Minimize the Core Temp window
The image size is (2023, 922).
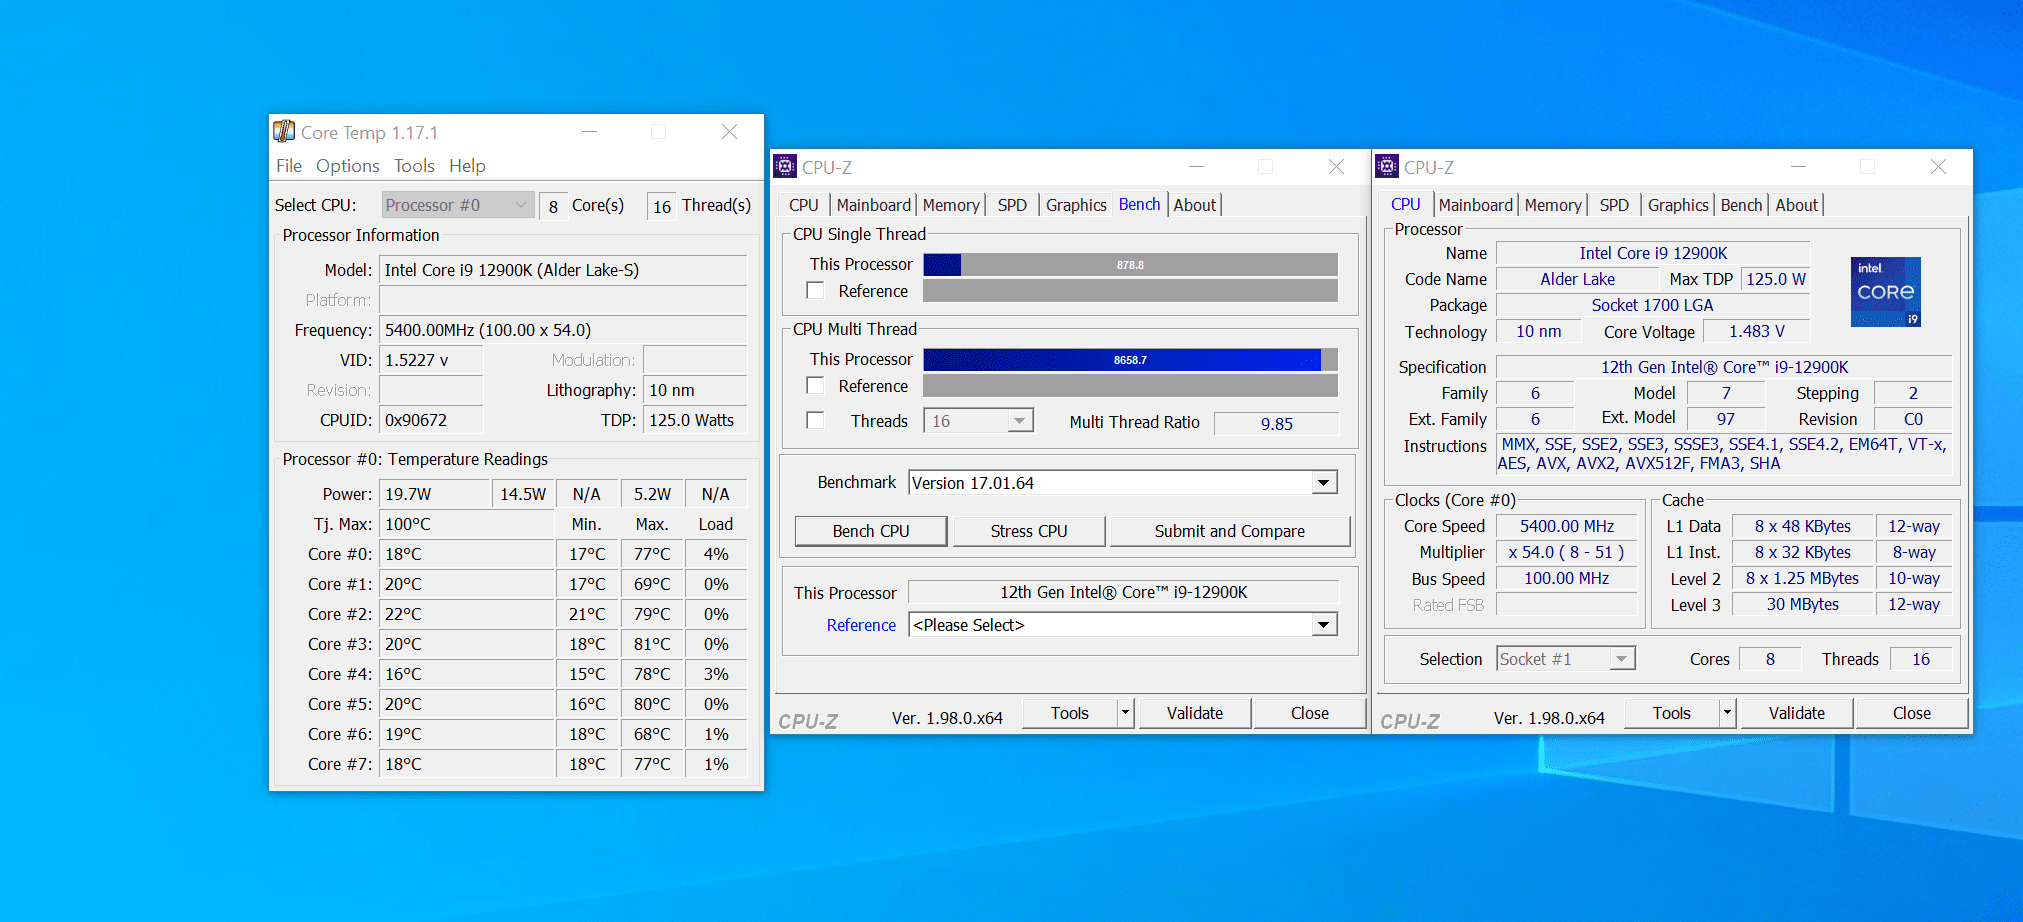590,132
